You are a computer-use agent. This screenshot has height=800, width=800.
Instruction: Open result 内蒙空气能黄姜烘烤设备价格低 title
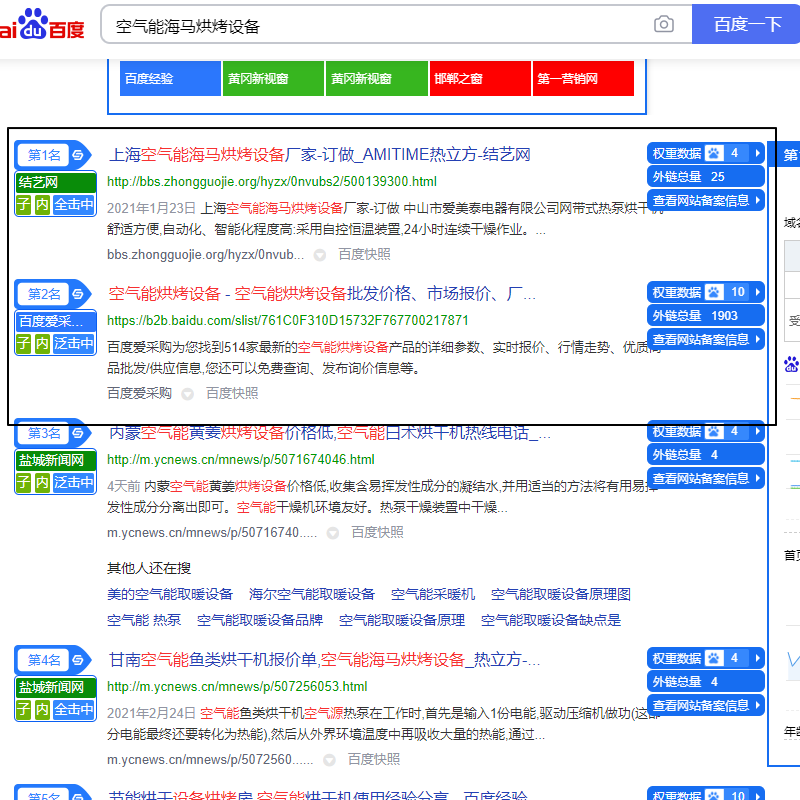click(330, 433)
